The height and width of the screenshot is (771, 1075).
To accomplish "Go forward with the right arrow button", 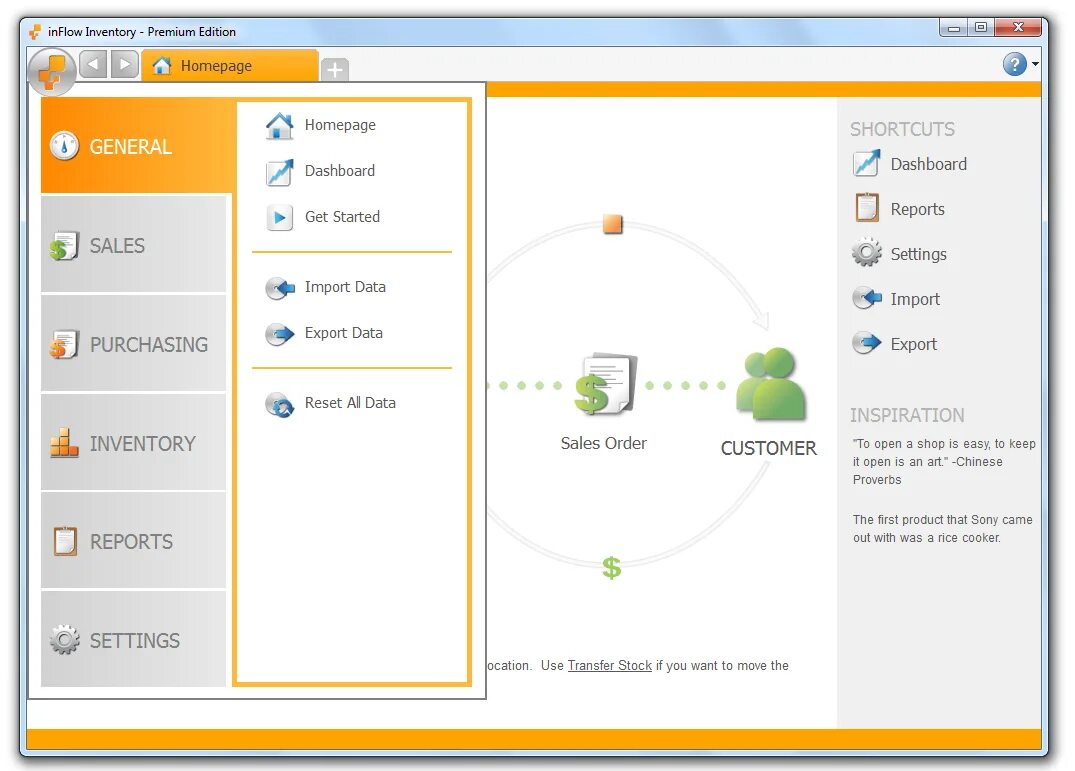I will click(124, 64).
